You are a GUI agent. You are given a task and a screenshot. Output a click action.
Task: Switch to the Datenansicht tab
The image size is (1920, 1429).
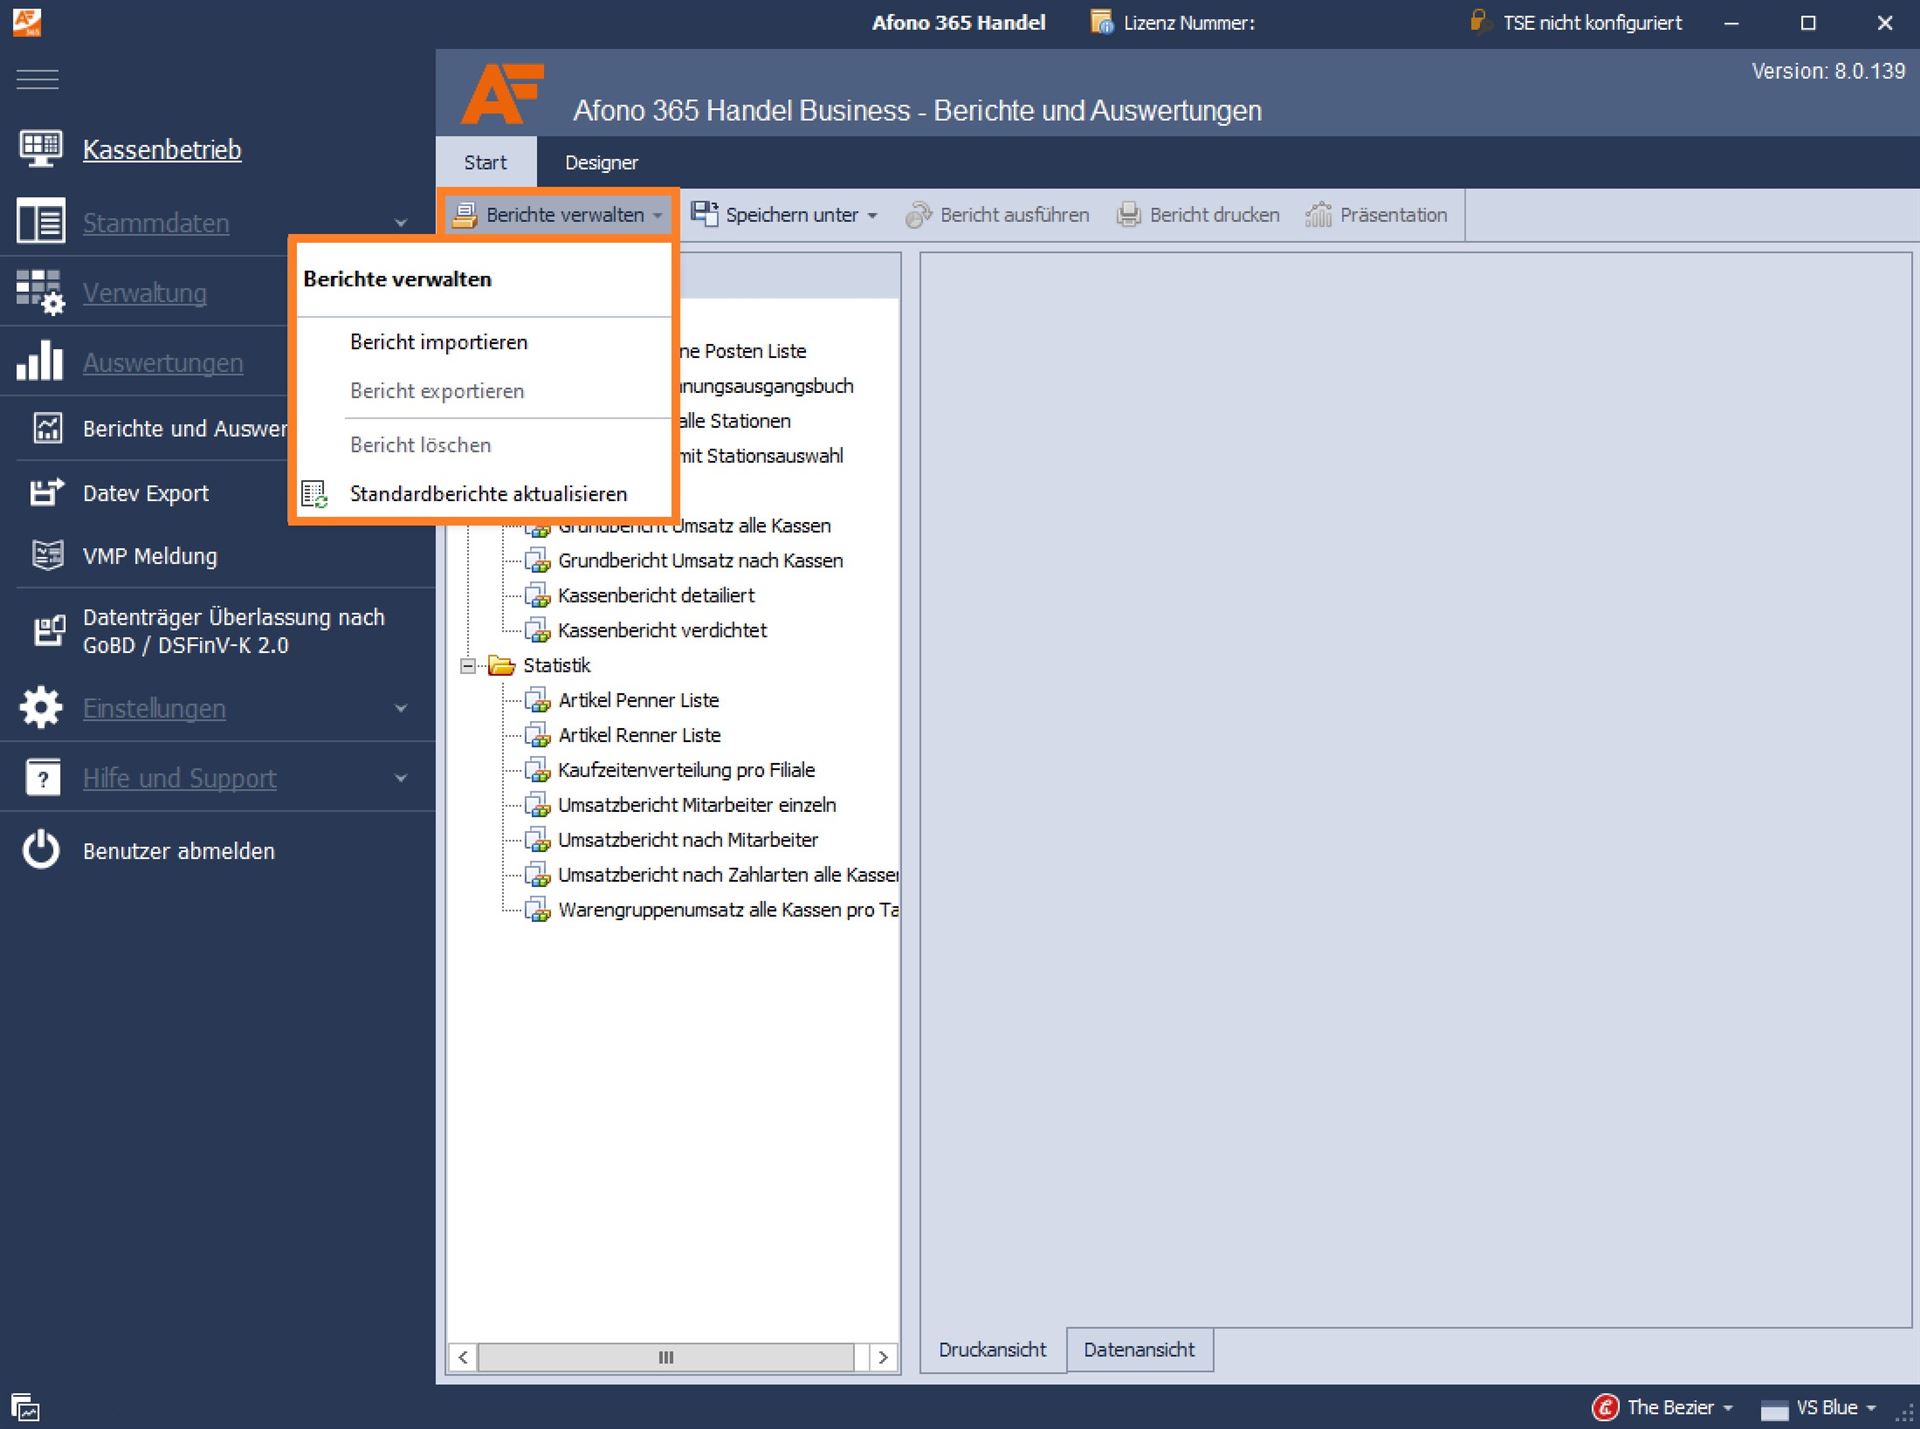click(x=1139, y=1350)
